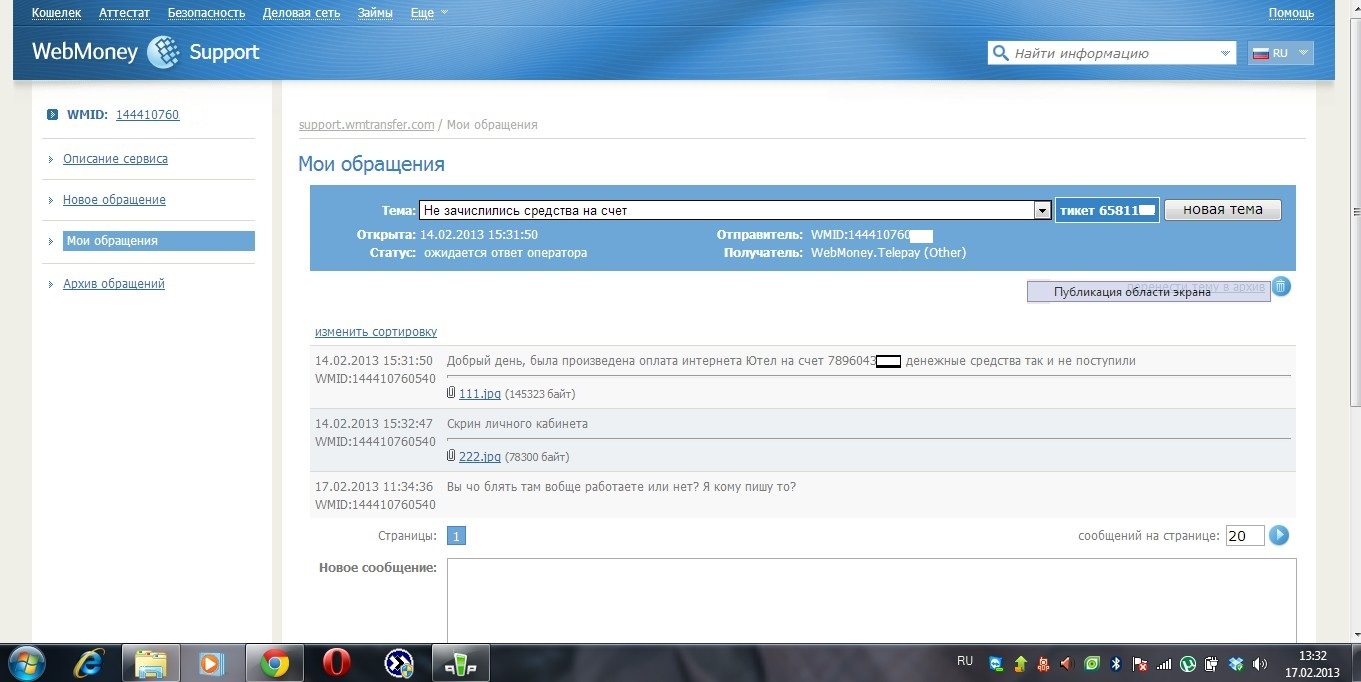Image resolution: width=1361 pixels, height=682 pixels.
Task: Go to next page with the blue arrow
Action: click(1279, 535)
